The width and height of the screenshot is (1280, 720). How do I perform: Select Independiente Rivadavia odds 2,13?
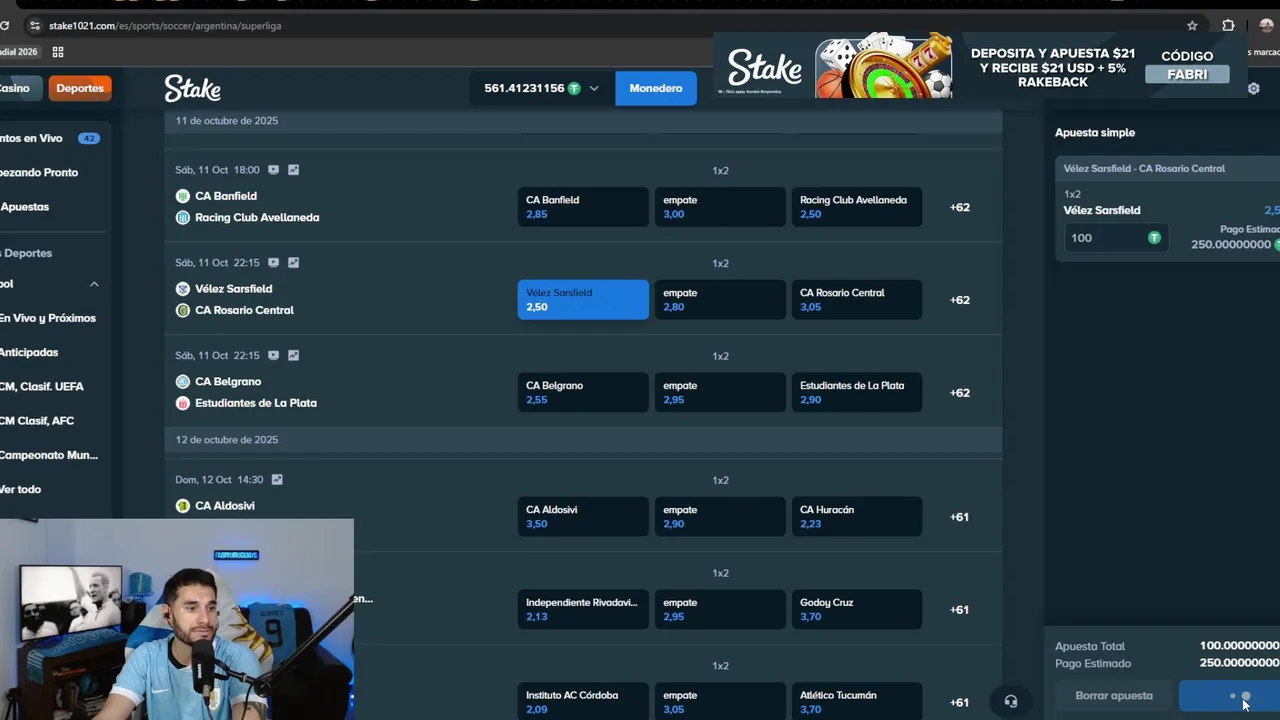583,610
